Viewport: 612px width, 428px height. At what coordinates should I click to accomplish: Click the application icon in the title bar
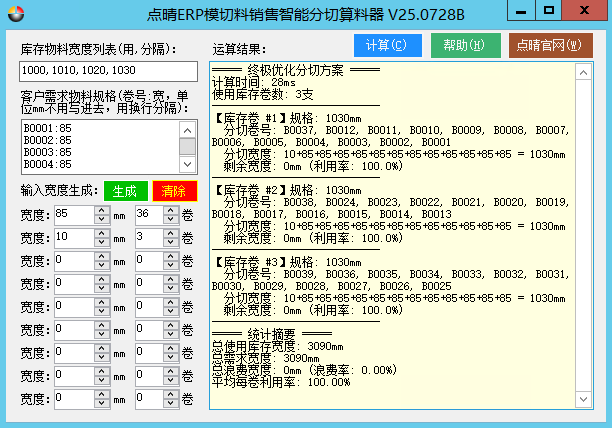click(x=14, y=15)
